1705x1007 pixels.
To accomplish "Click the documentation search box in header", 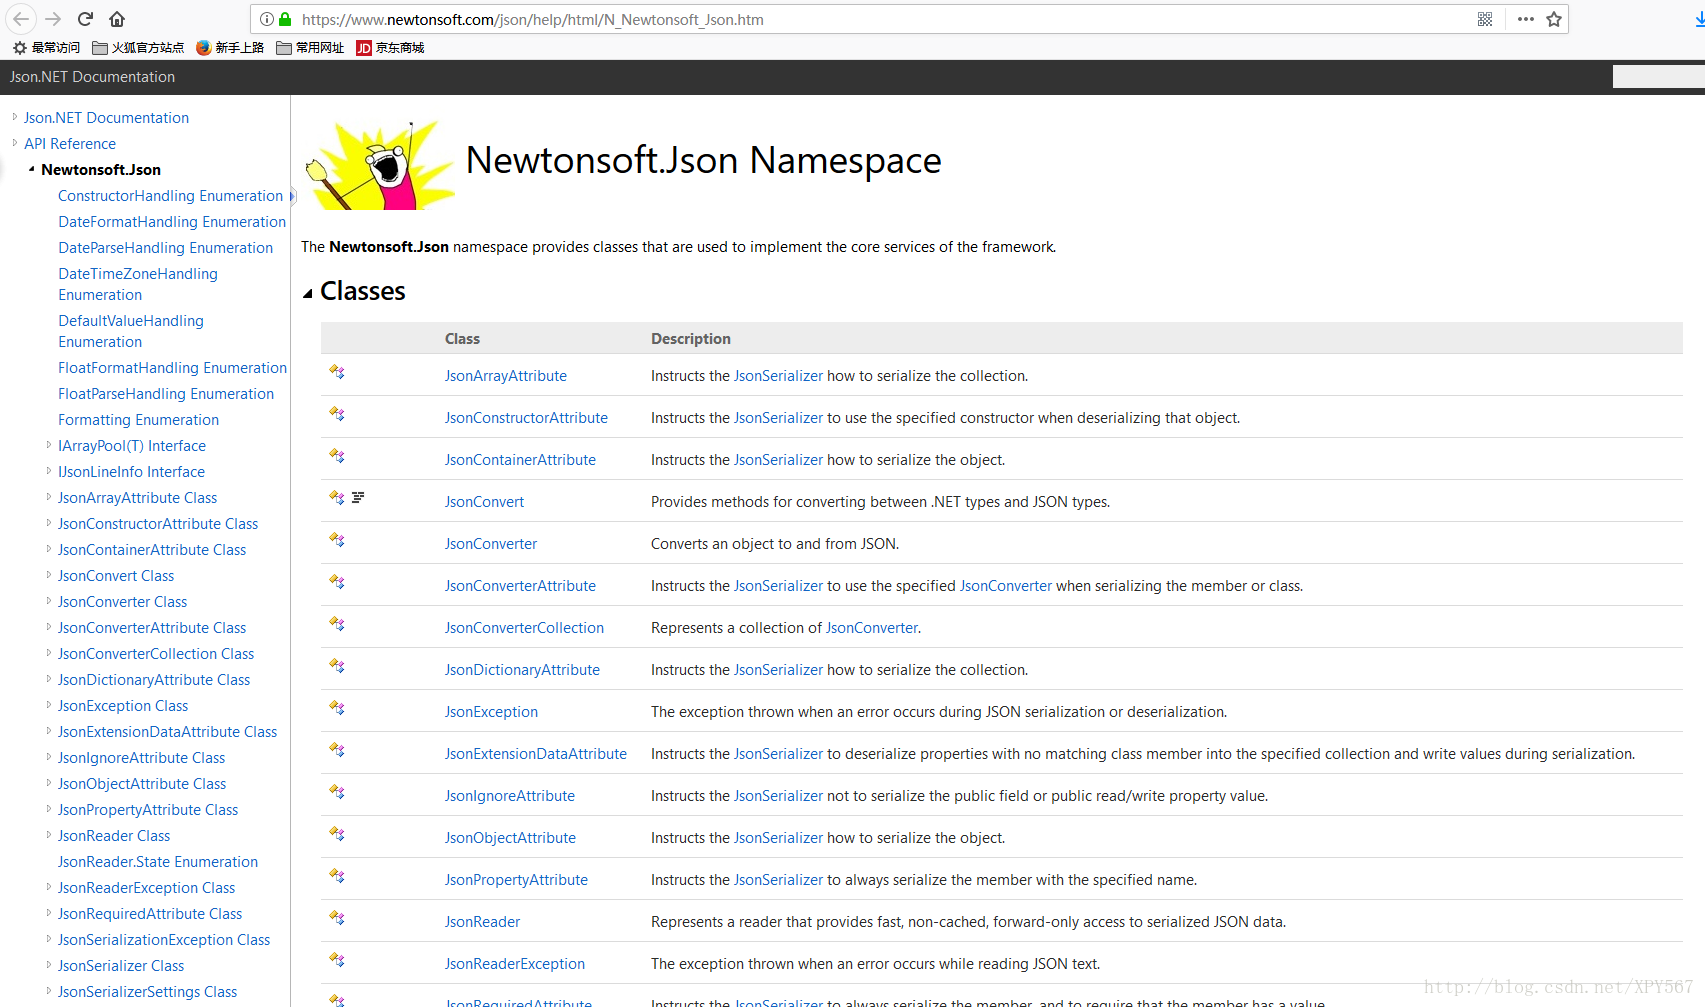I will pyautogui.click(x=1658, y=77).
